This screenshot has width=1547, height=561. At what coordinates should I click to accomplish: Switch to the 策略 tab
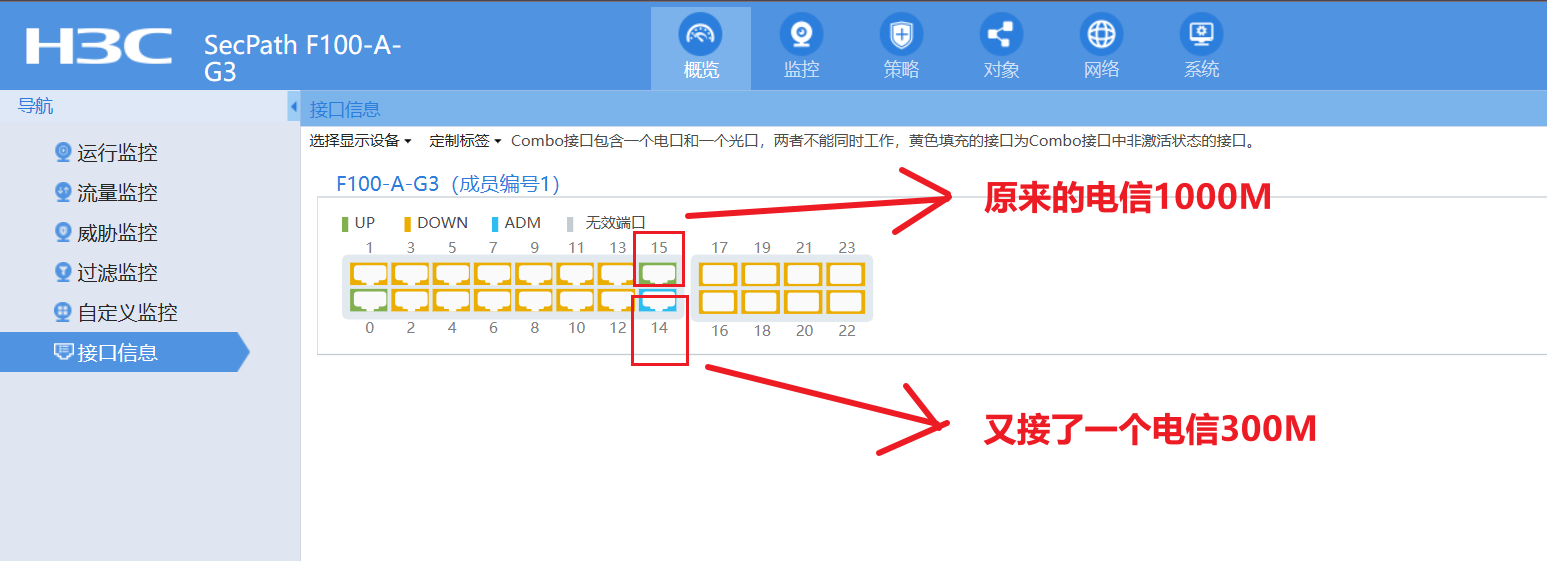[901, 47]
